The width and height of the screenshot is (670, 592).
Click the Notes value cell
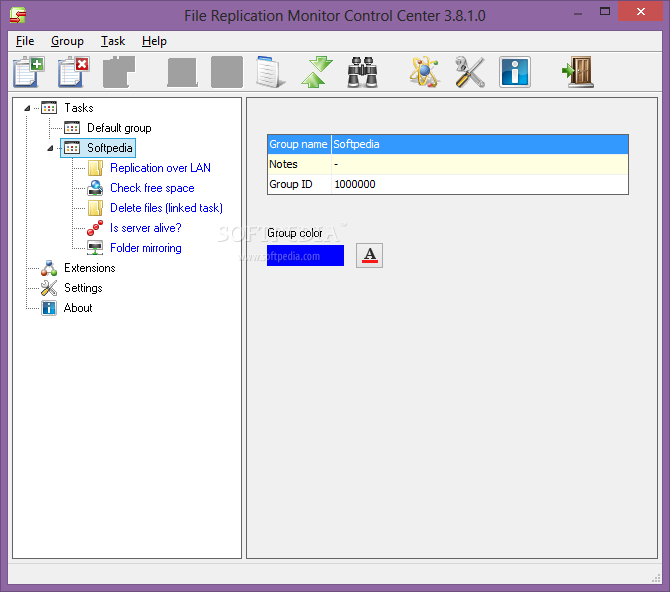[480, 164]
